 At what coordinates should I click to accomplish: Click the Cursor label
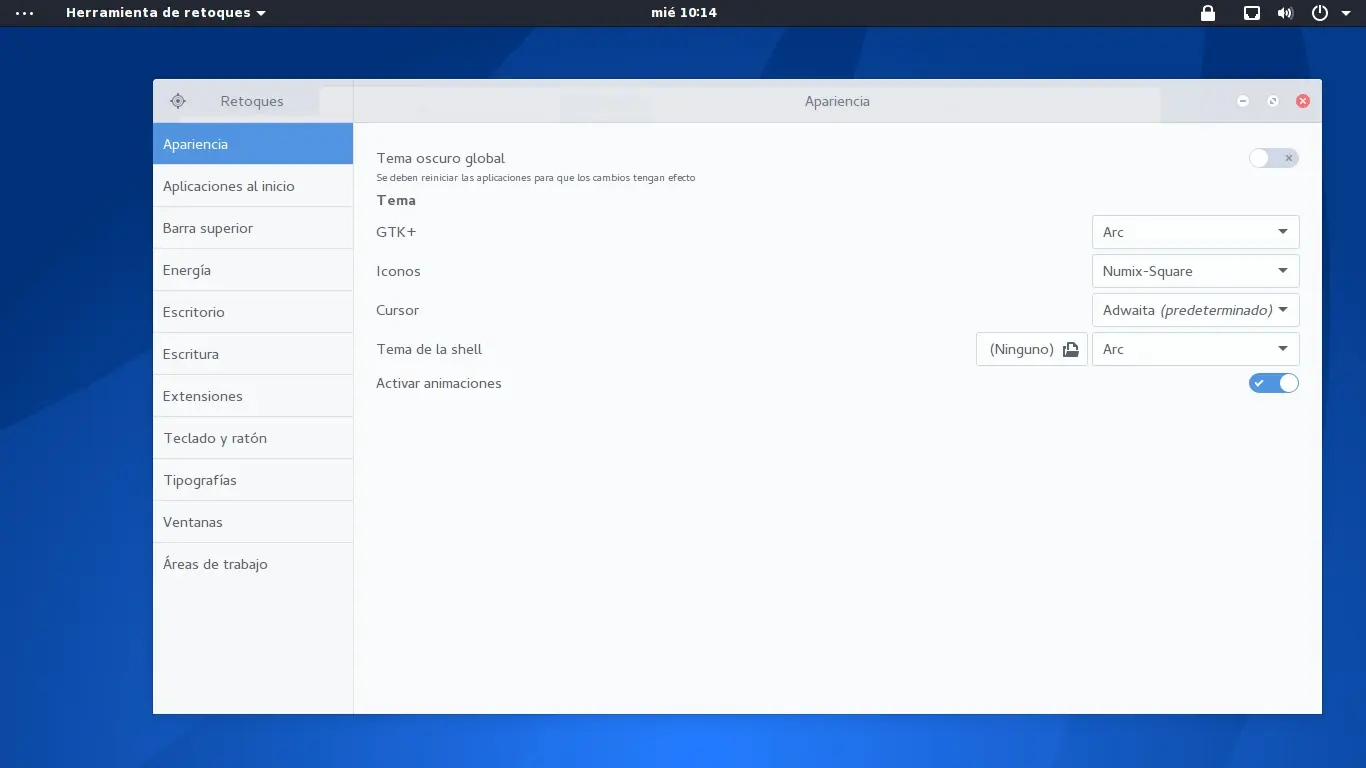coord(397,310)
